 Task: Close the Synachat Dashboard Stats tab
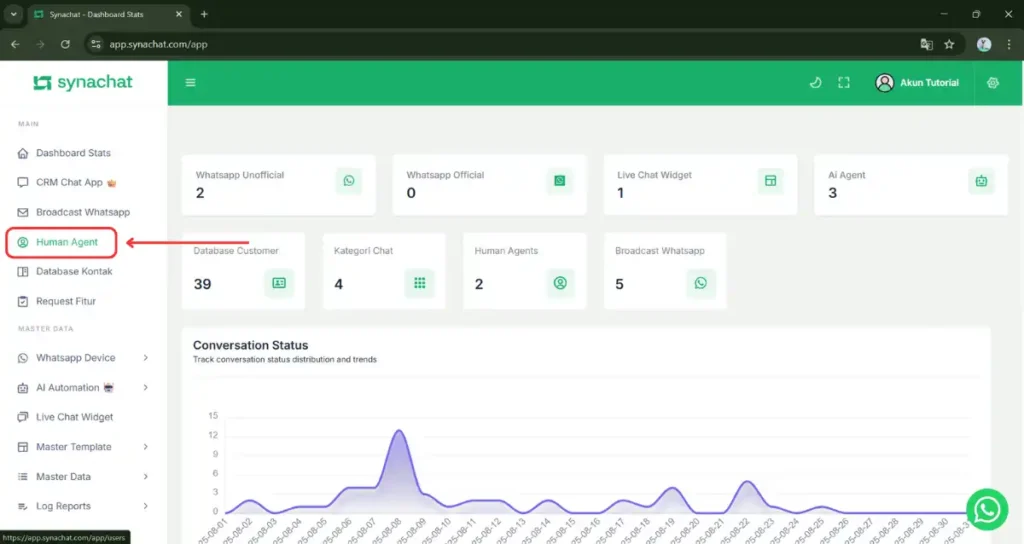click(178, 14)
